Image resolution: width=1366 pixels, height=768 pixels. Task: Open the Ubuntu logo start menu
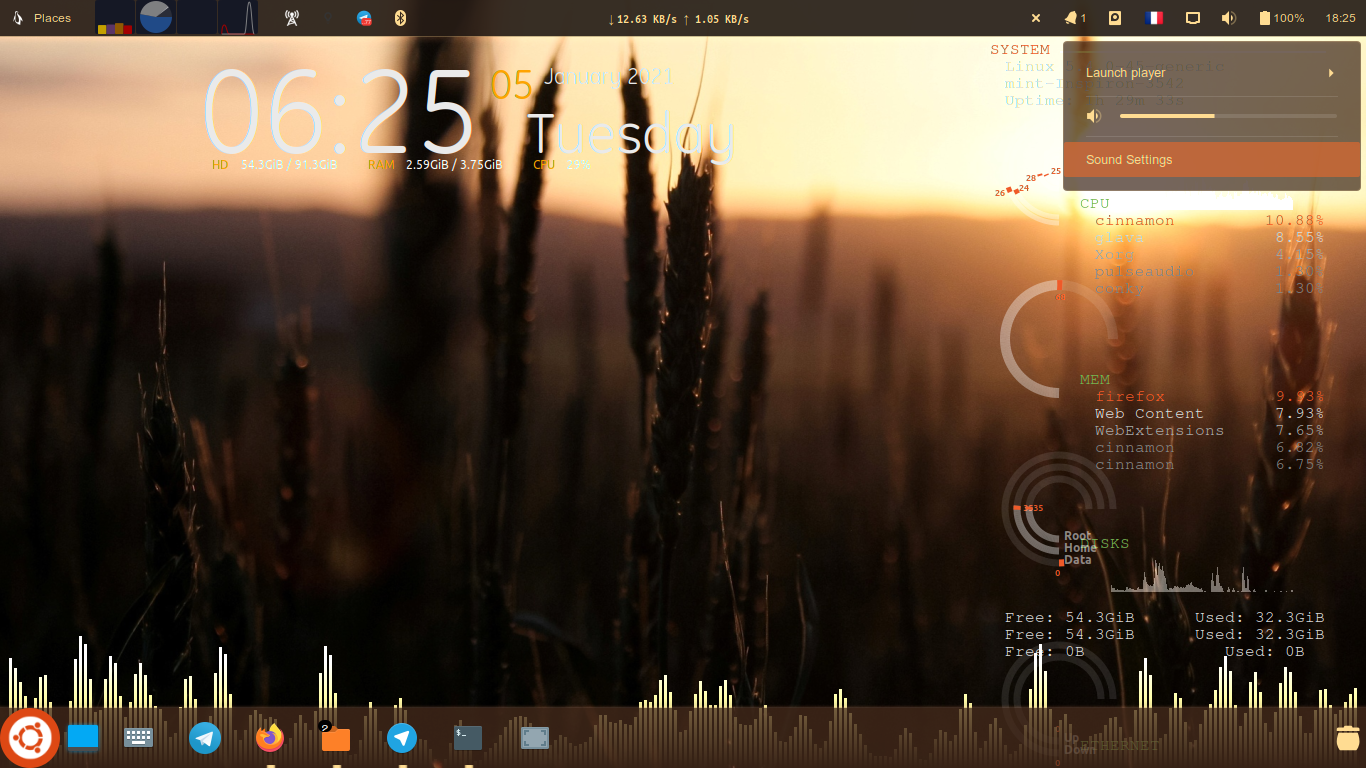30,738
